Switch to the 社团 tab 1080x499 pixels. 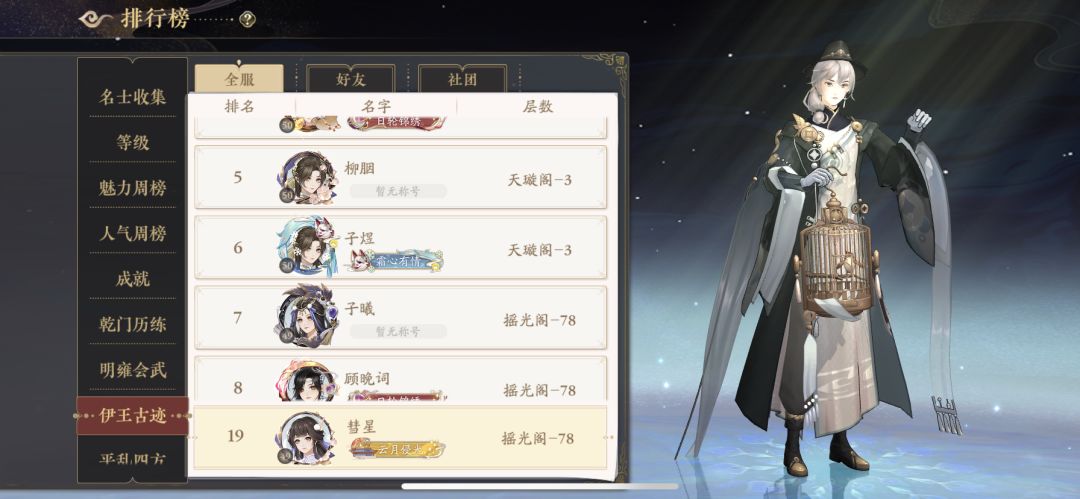tap(462, 79)
